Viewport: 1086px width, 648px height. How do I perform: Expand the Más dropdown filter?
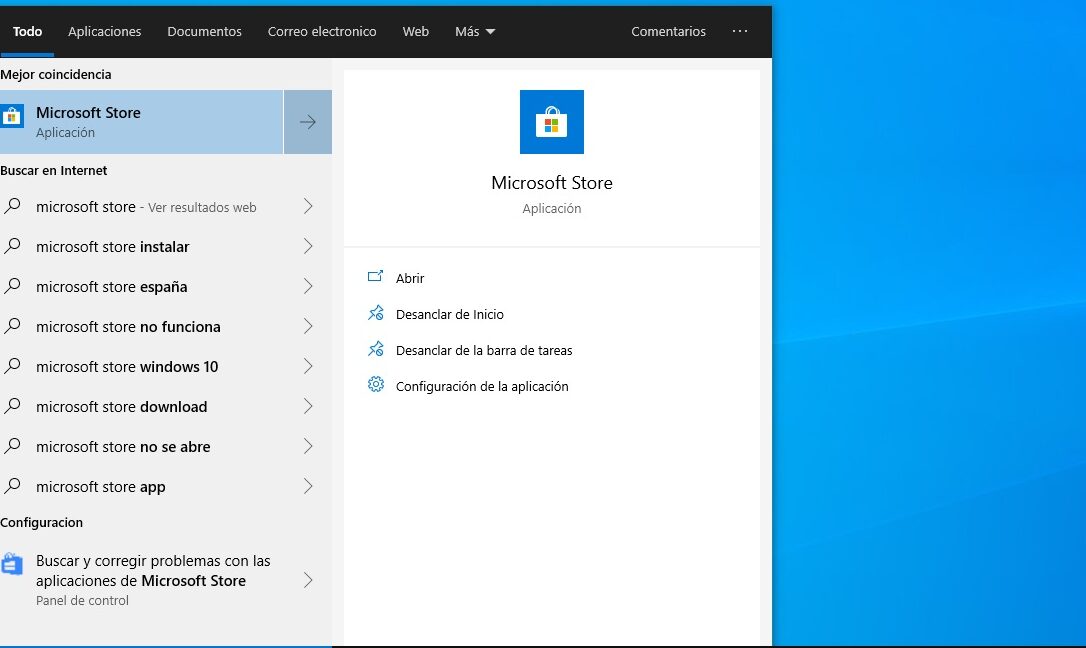[x=475, y=31]
